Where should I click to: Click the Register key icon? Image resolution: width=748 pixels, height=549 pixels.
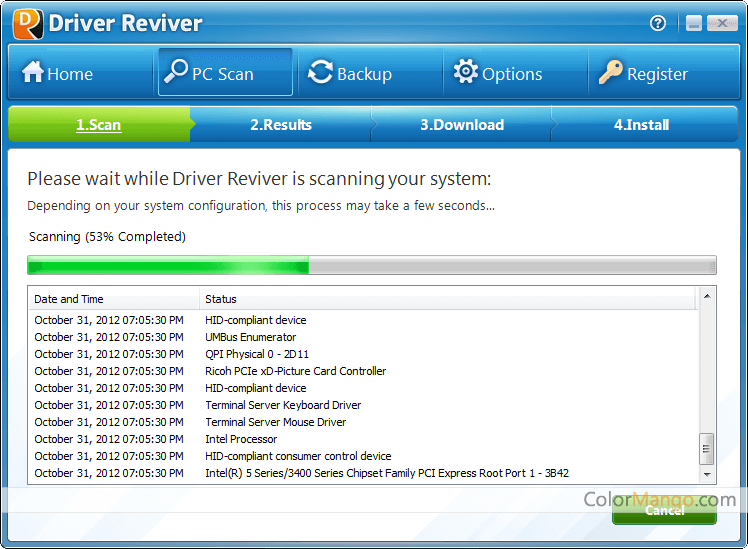pos(611,72)
